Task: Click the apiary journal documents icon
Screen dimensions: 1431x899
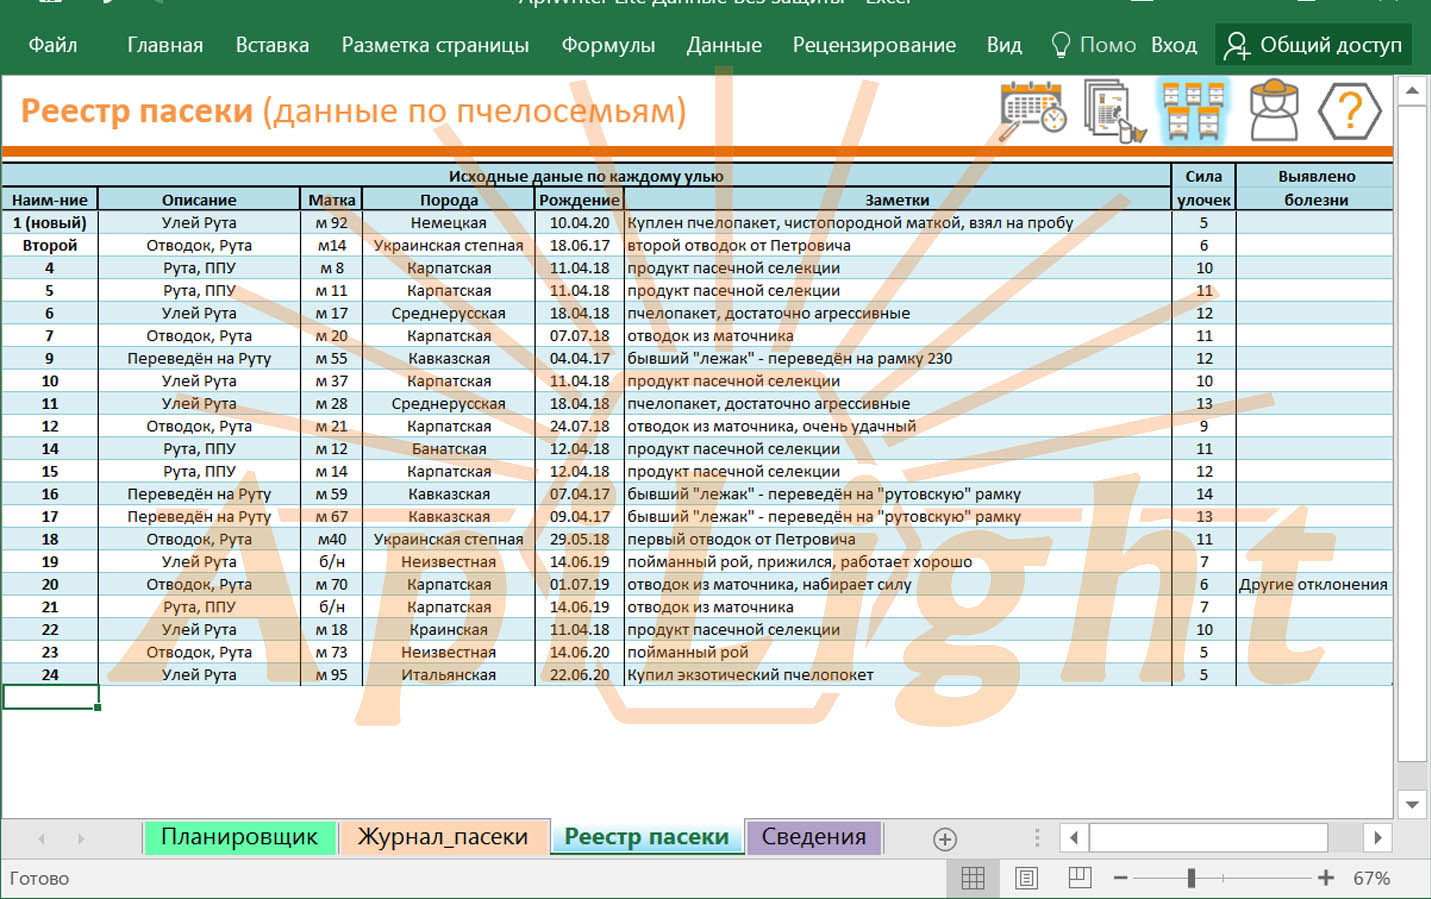Action: coord(1113,112)
